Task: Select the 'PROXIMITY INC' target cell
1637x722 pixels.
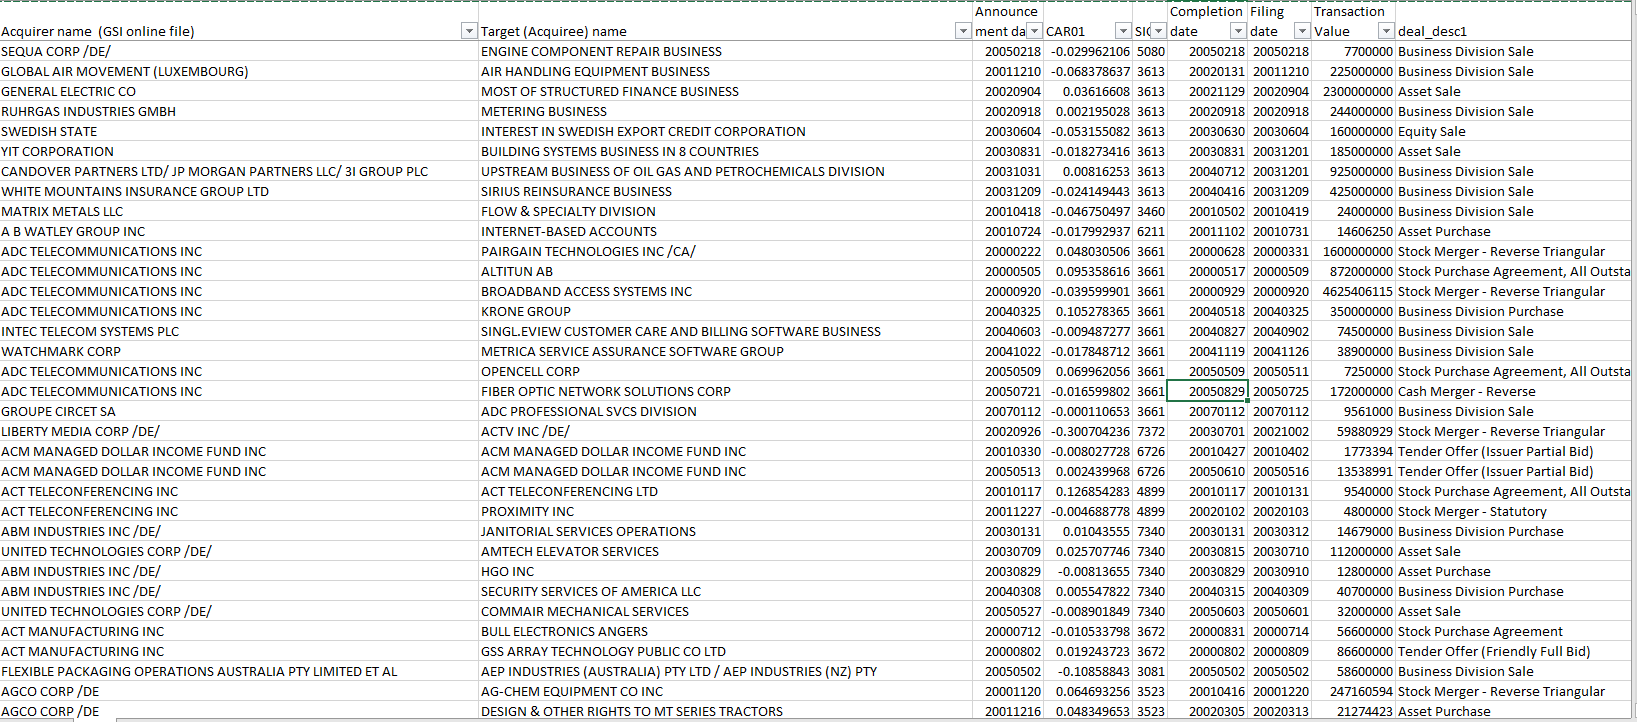Action: (x=725, y=511)
